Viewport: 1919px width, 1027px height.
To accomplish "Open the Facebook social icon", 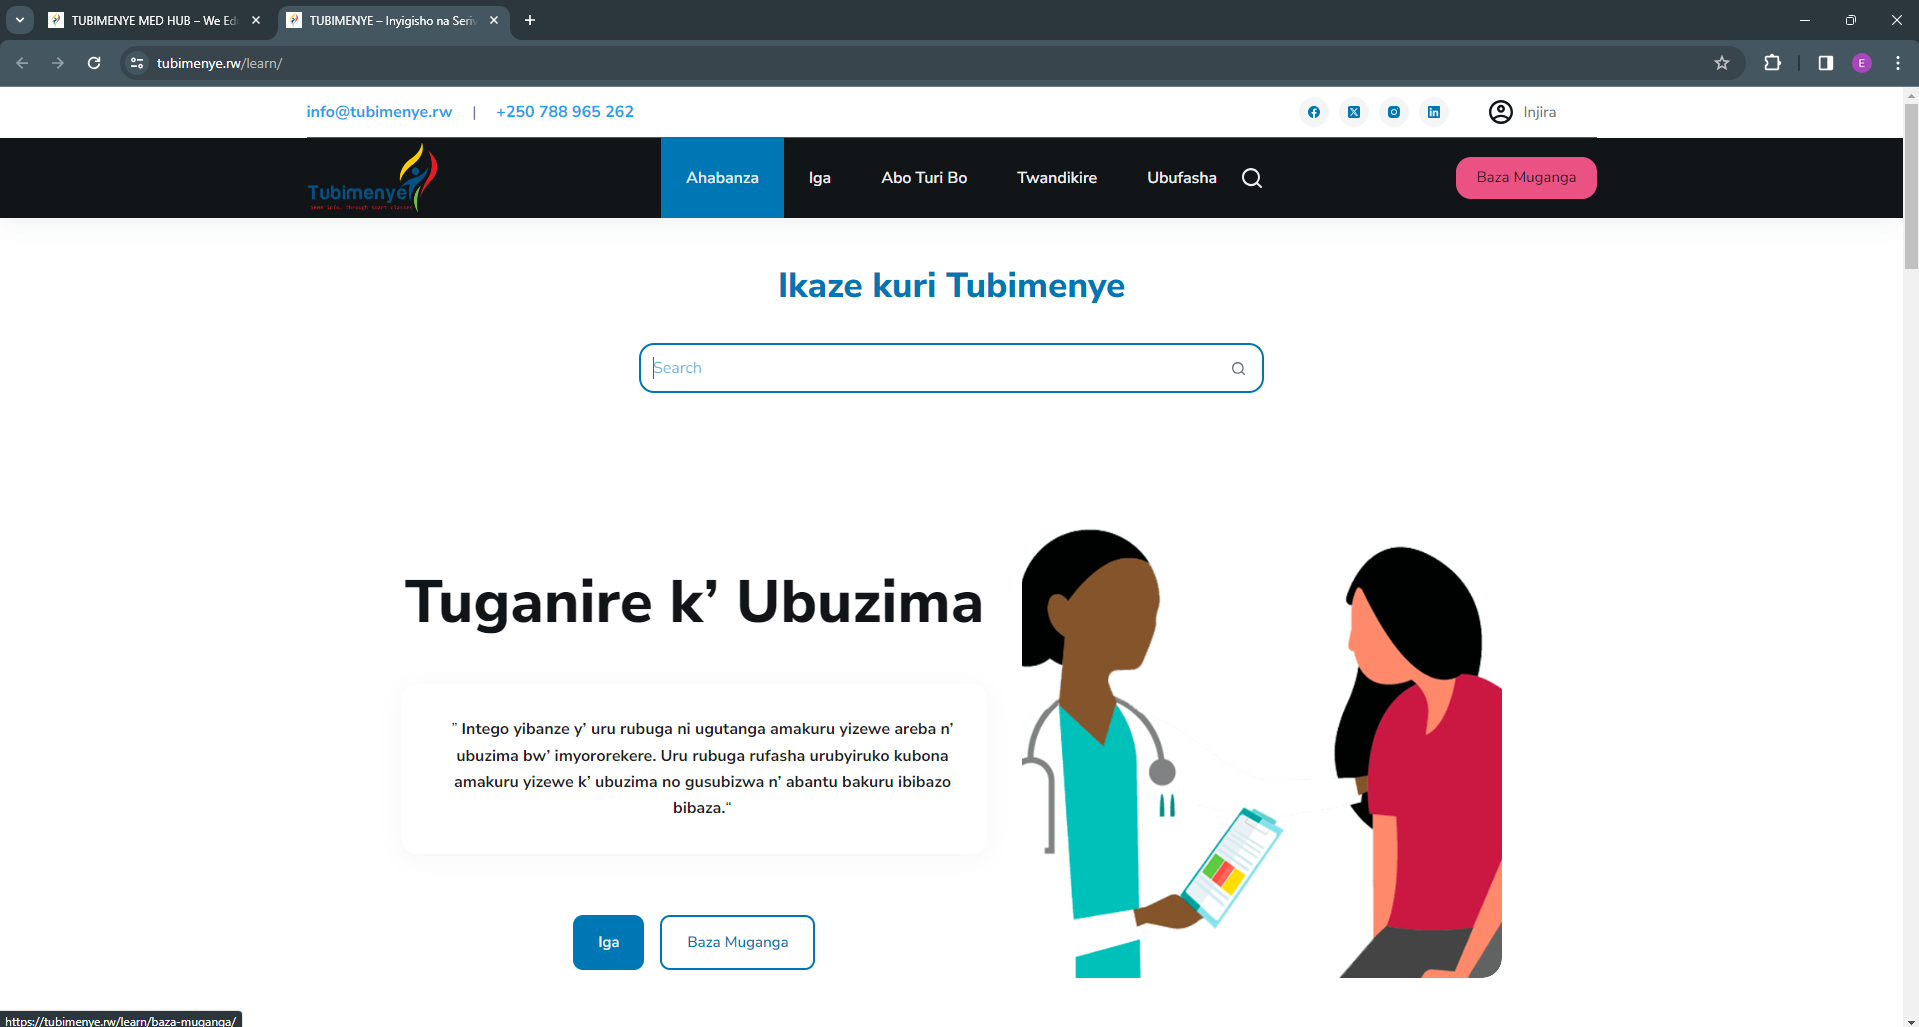I will [x=1314, y=112].
